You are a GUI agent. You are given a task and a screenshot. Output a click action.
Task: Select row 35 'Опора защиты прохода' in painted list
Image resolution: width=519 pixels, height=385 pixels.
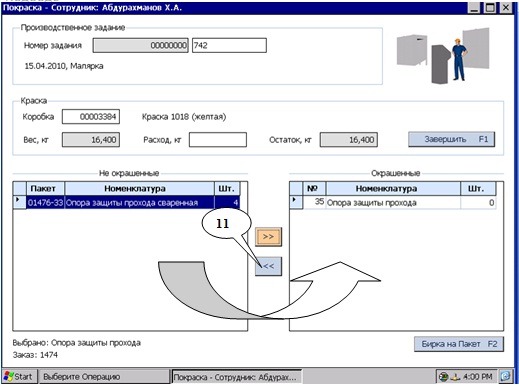399,203
